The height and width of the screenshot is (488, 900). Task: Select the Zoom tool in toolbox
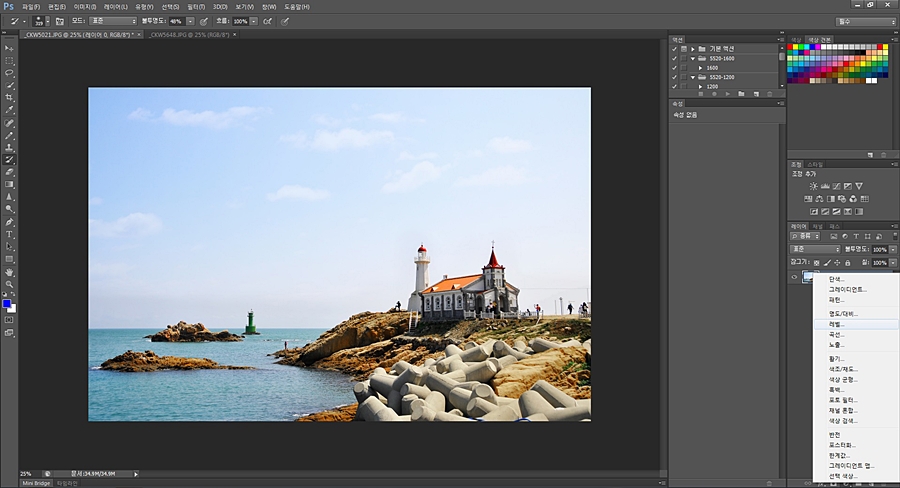click(9, 284)
